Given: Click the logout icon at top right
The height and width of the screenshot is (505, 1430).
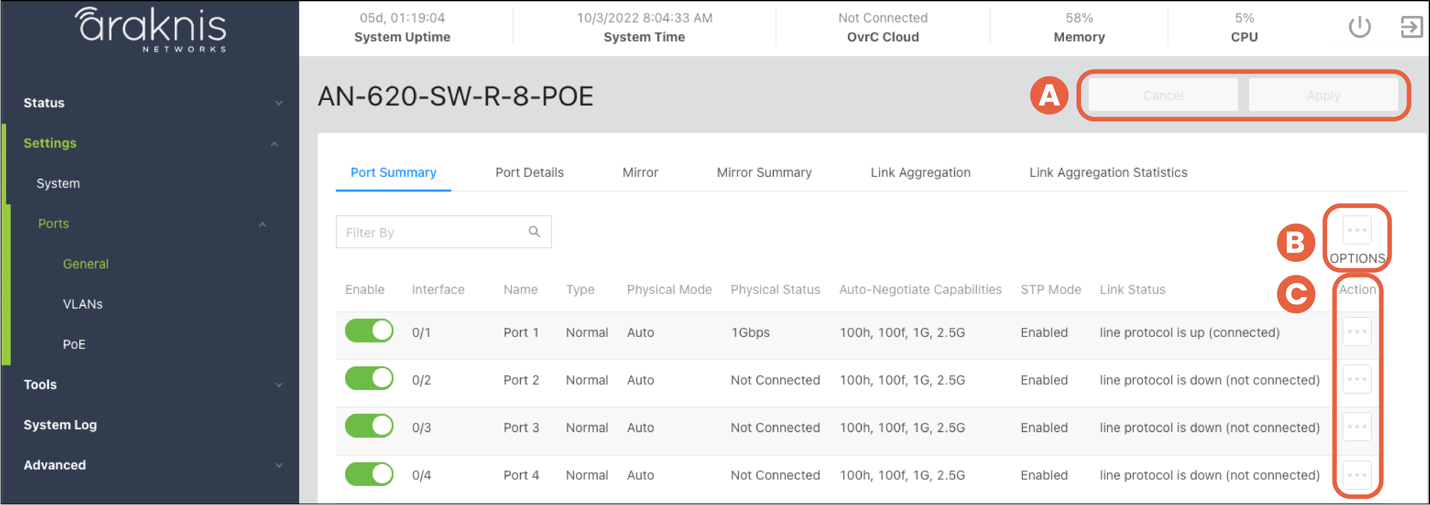Looking at the screenshot, I should (1411, 27).
